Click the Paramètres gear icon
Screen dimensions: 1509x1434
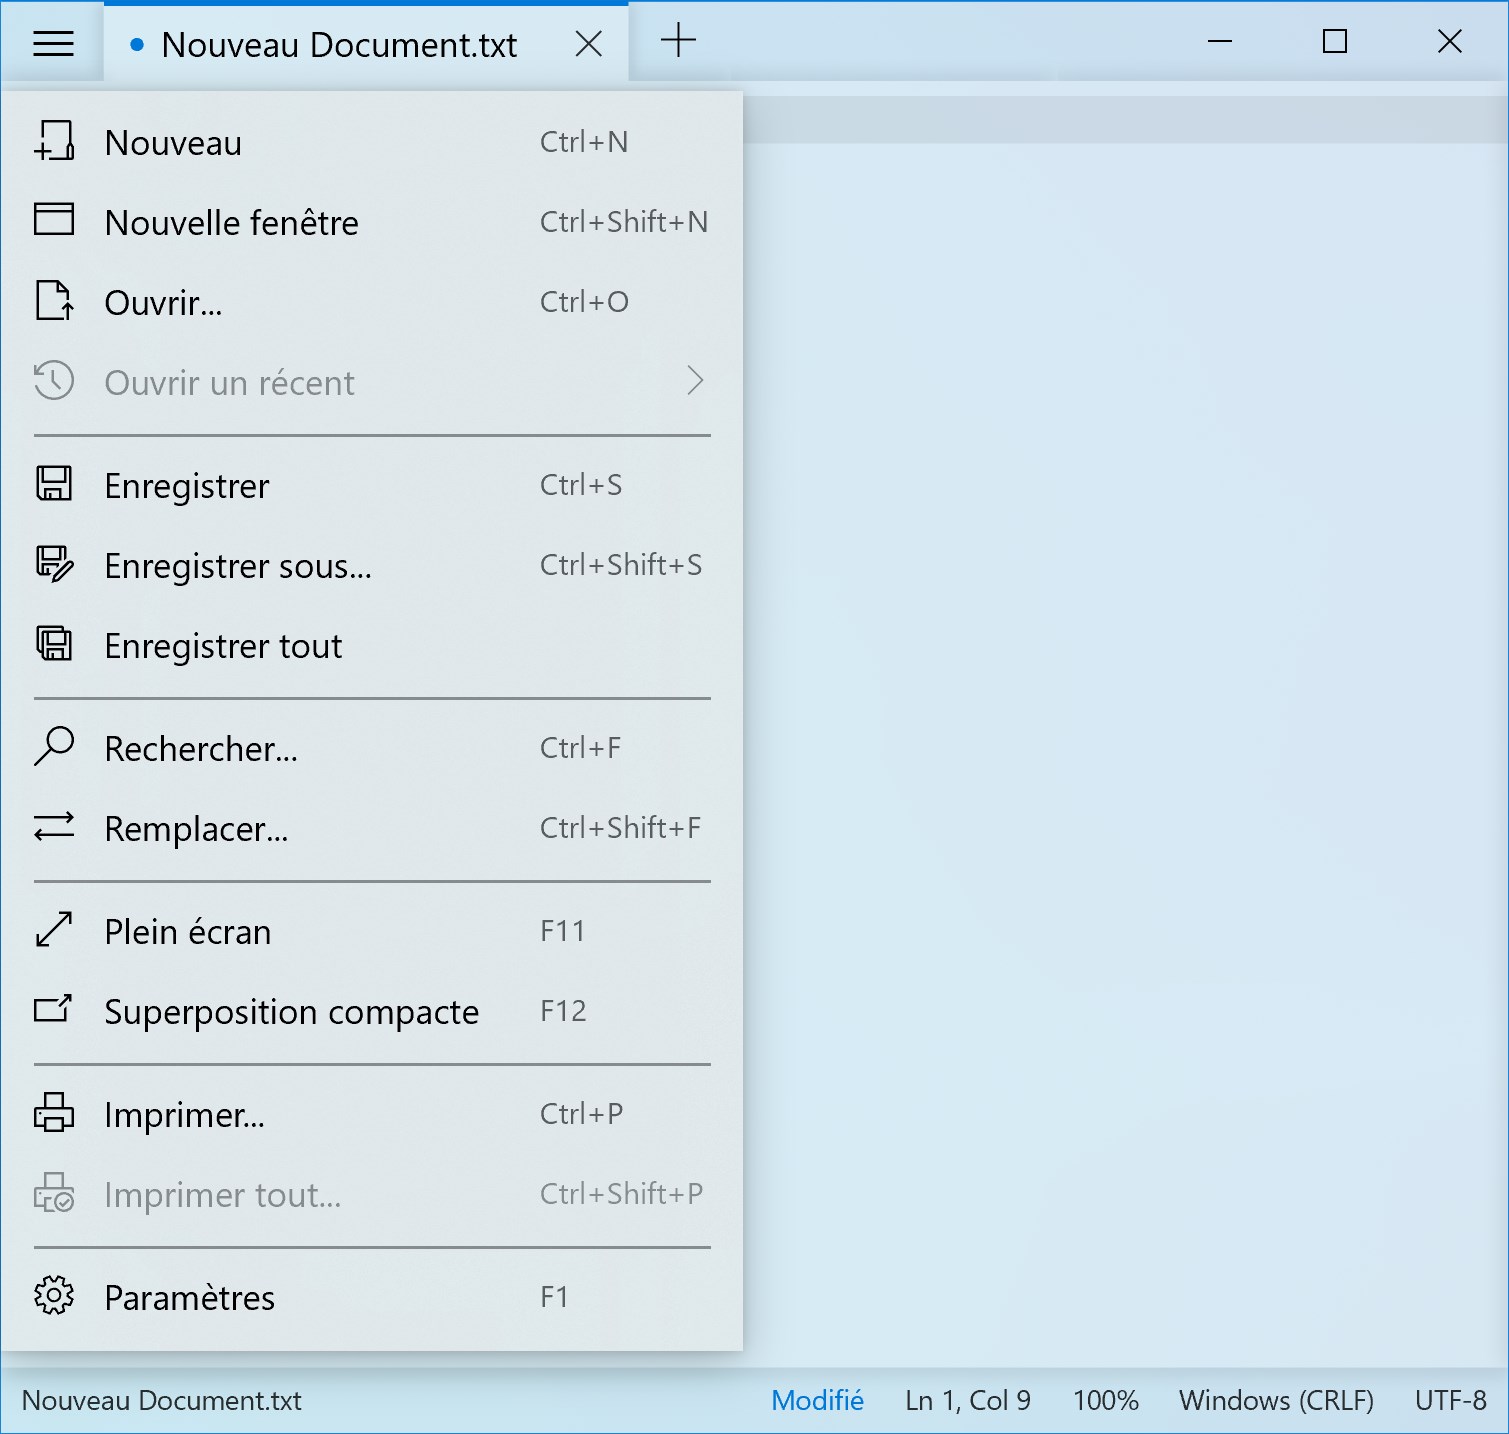point(54,1296)
